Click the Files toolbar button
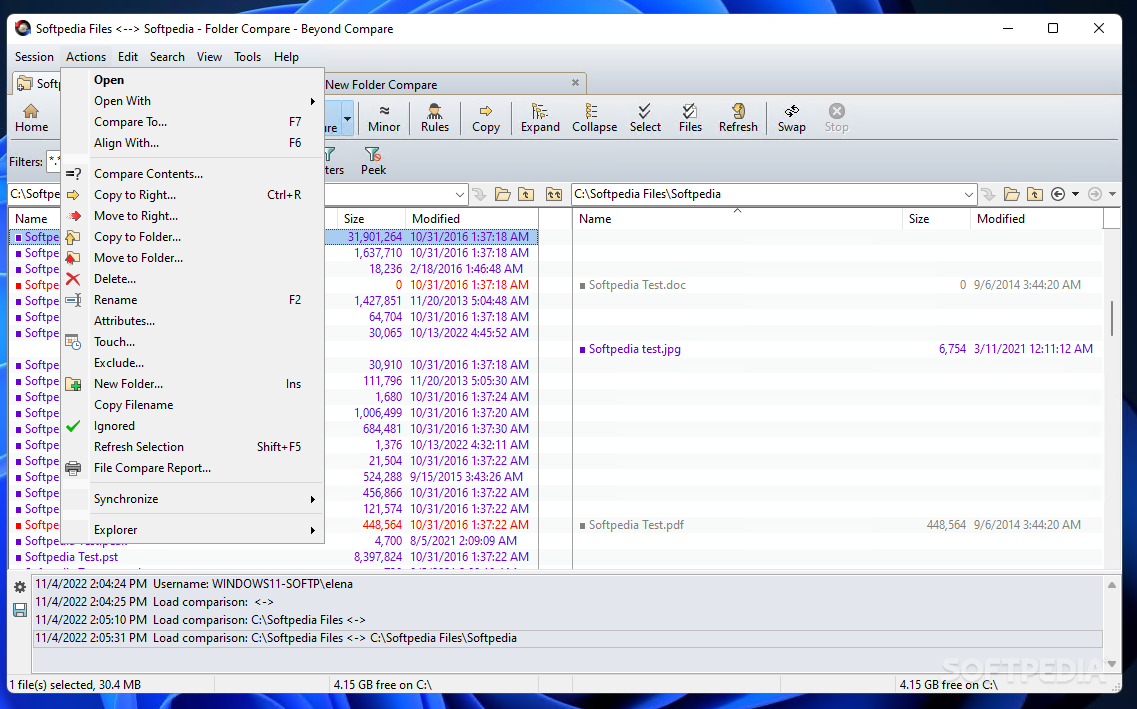This screenshot has height=709, width=1137. tap(690, 118)
